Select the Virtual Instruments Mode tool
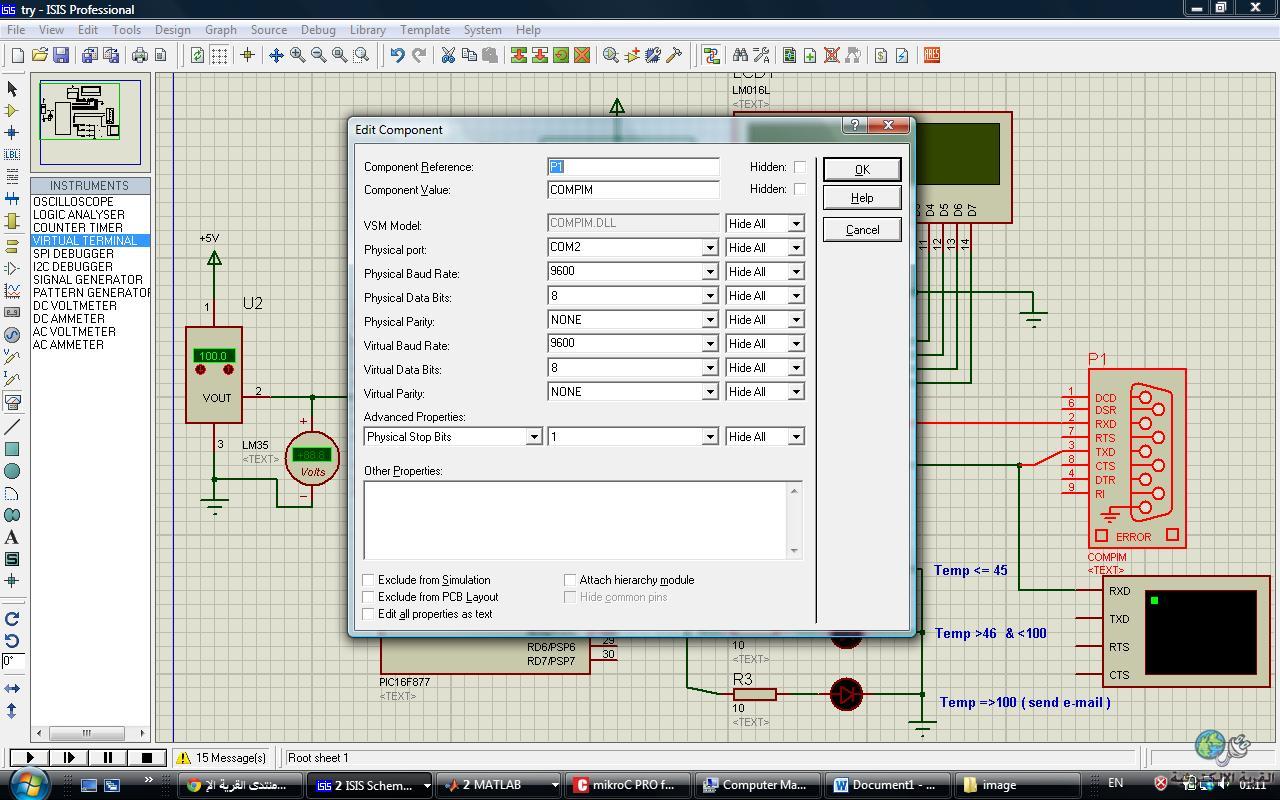 pyautogui.click(x=12, y=401)
